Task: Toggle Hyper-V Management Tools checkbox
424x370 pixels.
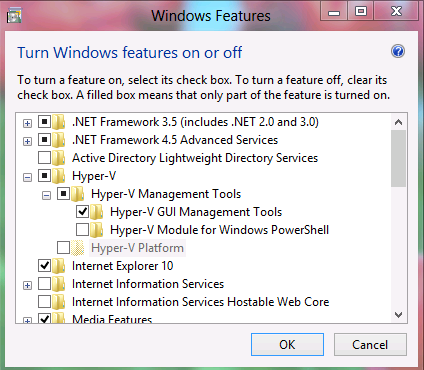Action: [63, 194]
